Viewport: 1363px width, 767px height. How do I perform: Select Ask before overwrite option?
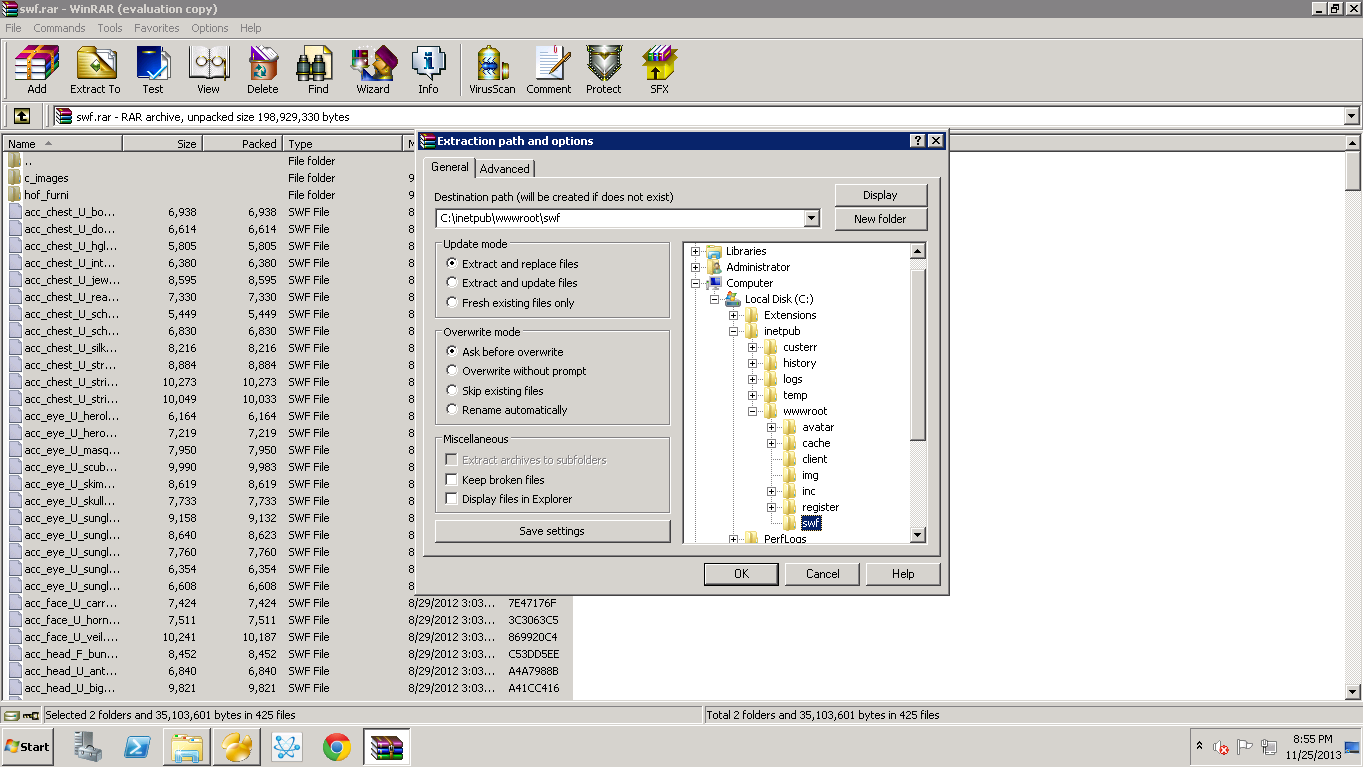tap(452, 352)
